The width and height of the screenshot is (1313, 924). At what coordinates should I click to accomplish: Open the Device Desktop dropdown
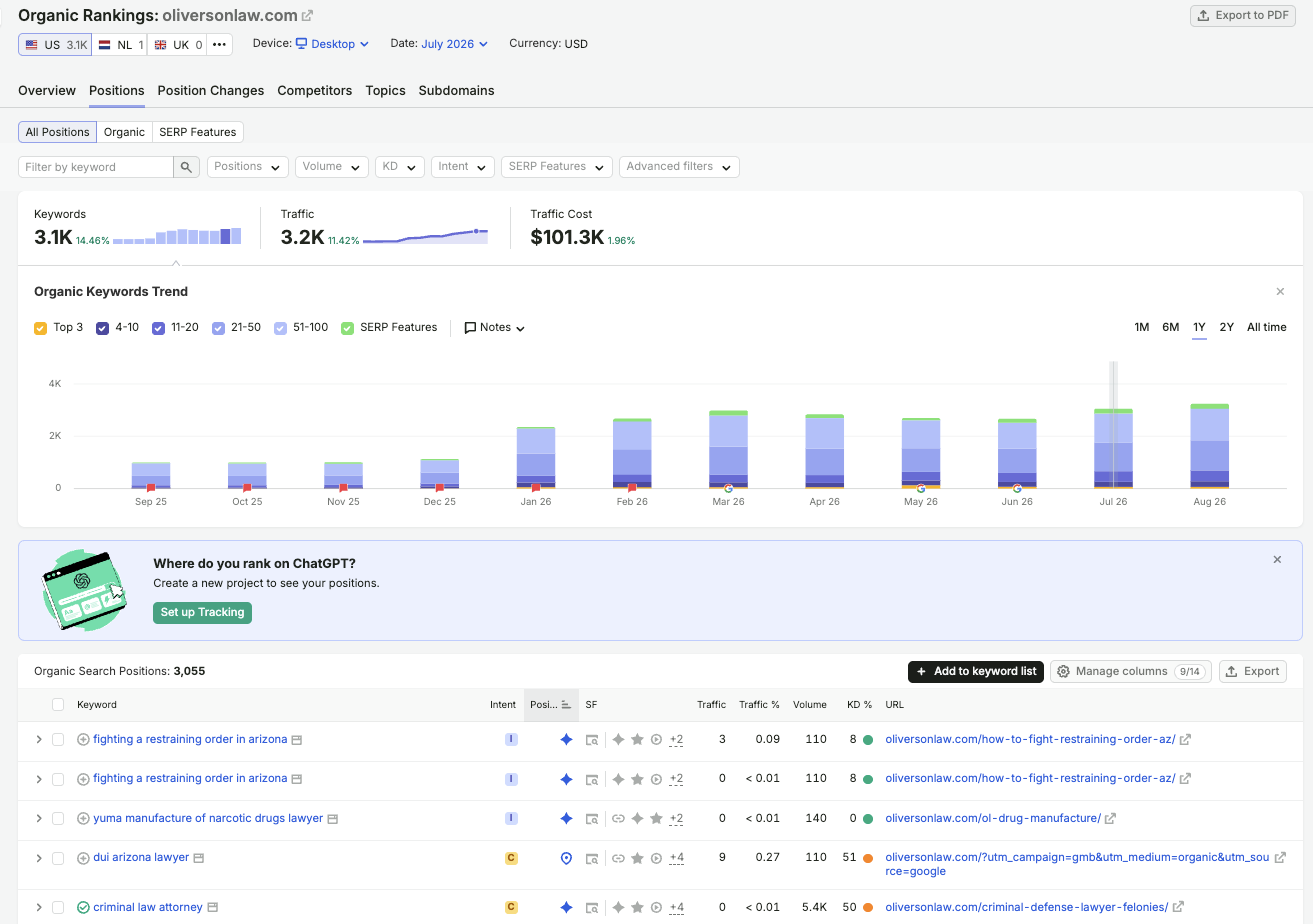click(332, 44)
